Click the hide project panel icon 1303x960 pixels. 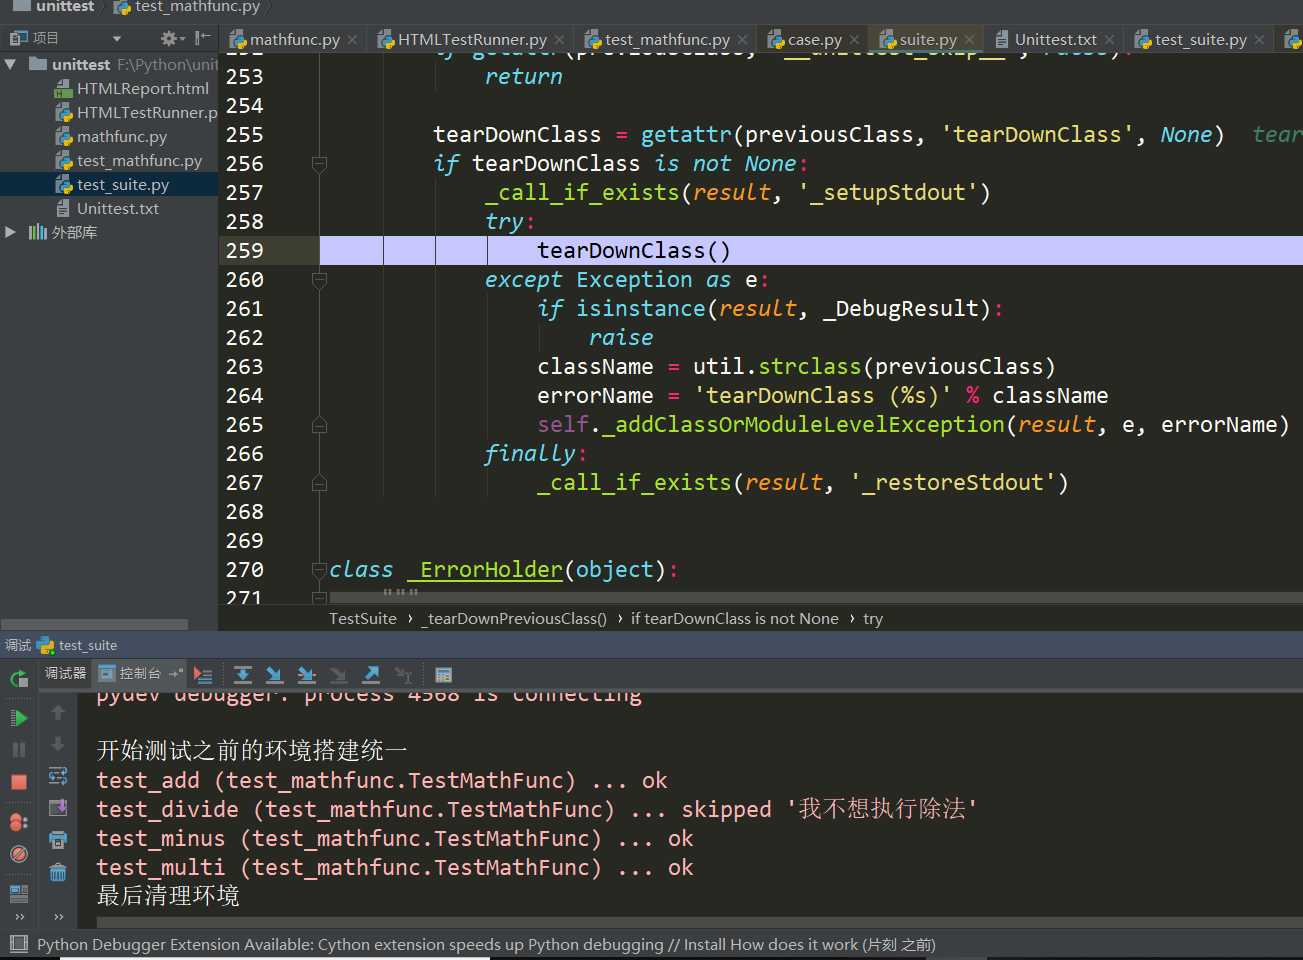coord(202,38)
